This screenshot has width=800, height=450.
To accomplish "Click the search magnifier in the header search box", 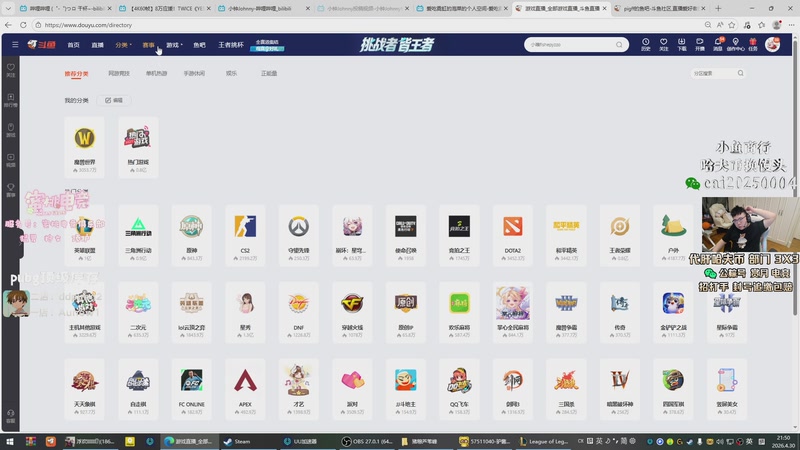I will [619, 45].
